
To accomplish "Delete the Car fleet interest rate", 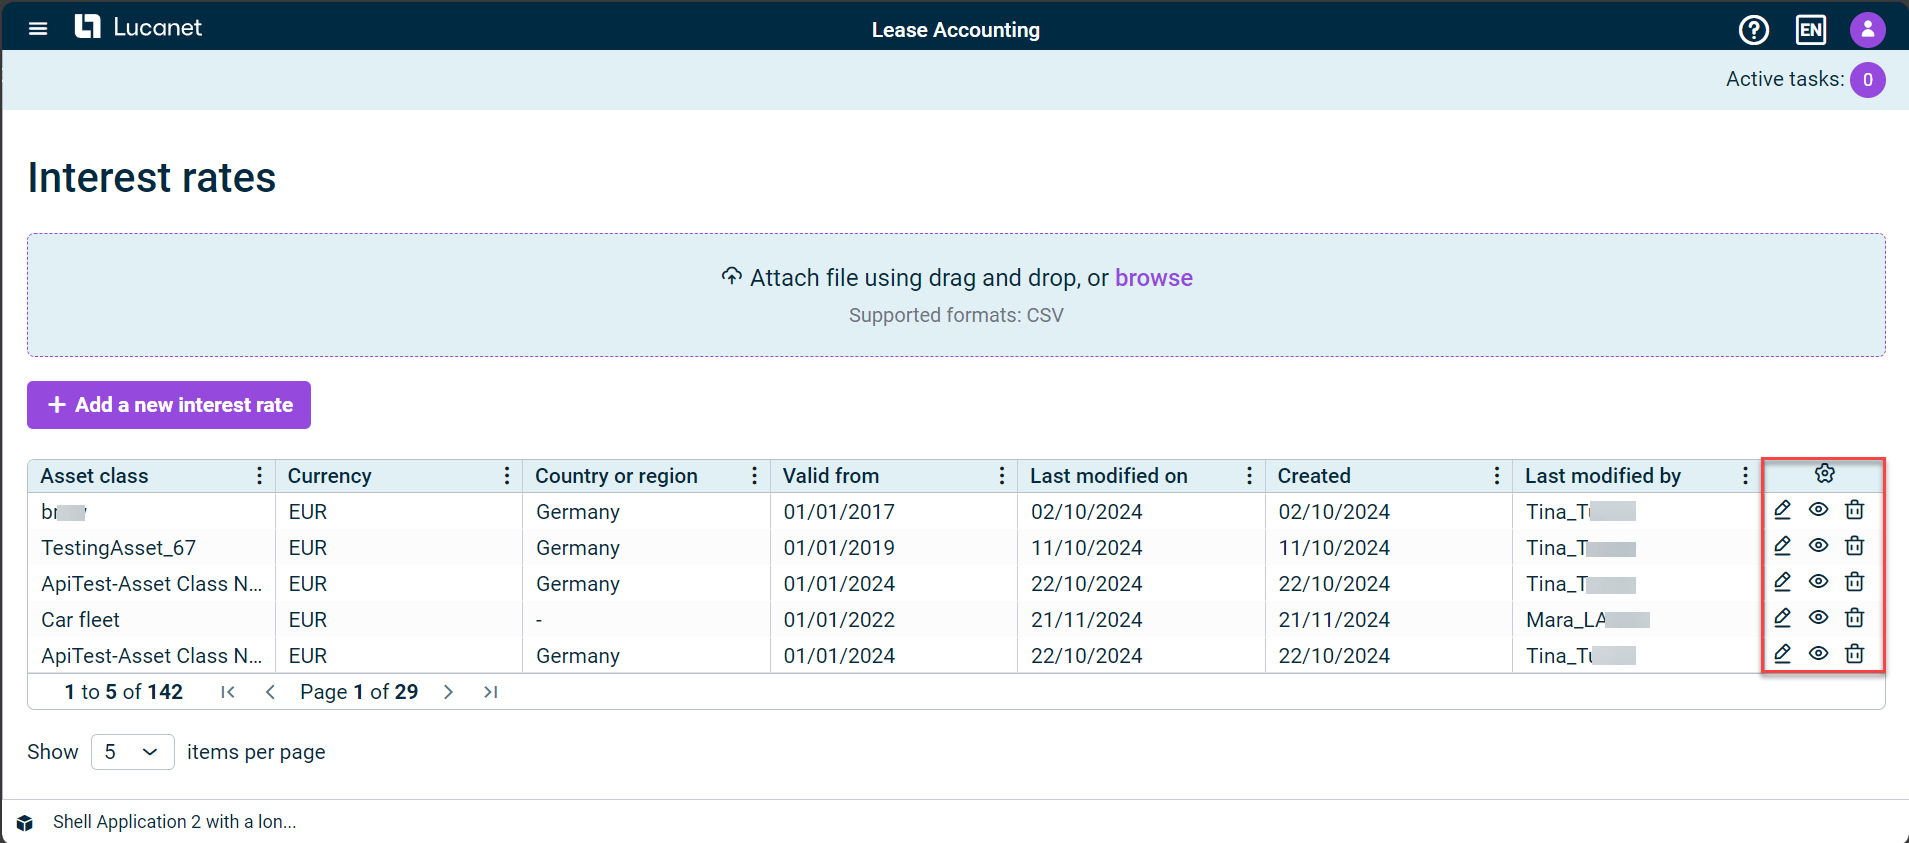I will (x=1854, y=618).
